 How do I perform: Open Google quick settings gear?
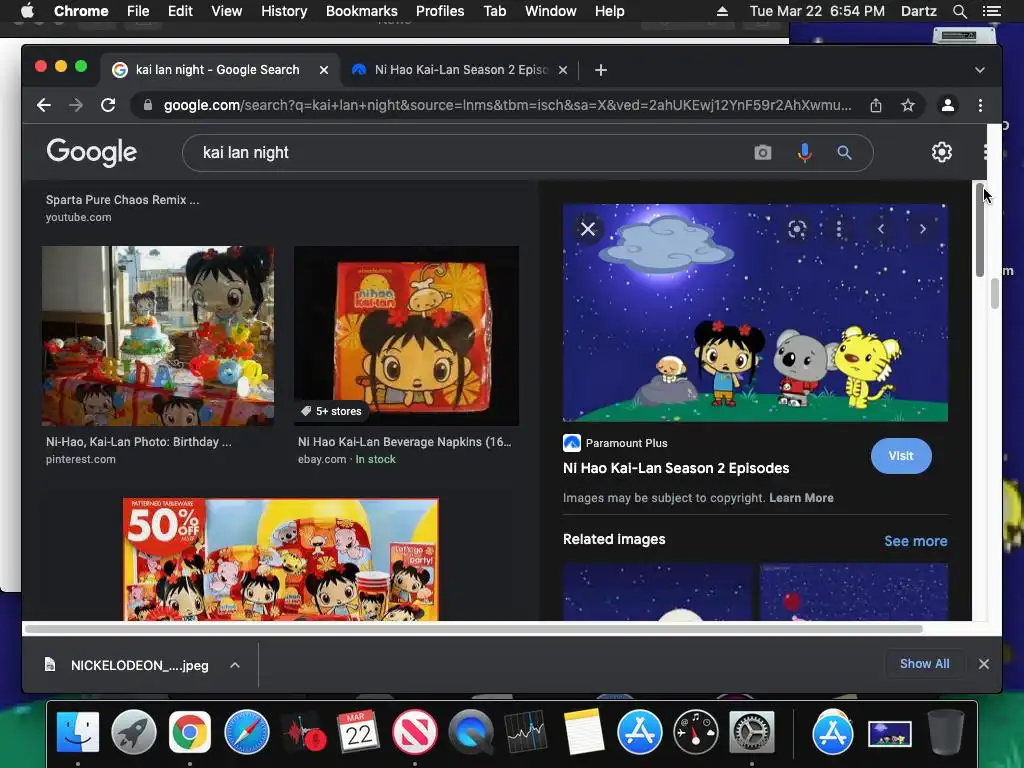click(942, 152)
